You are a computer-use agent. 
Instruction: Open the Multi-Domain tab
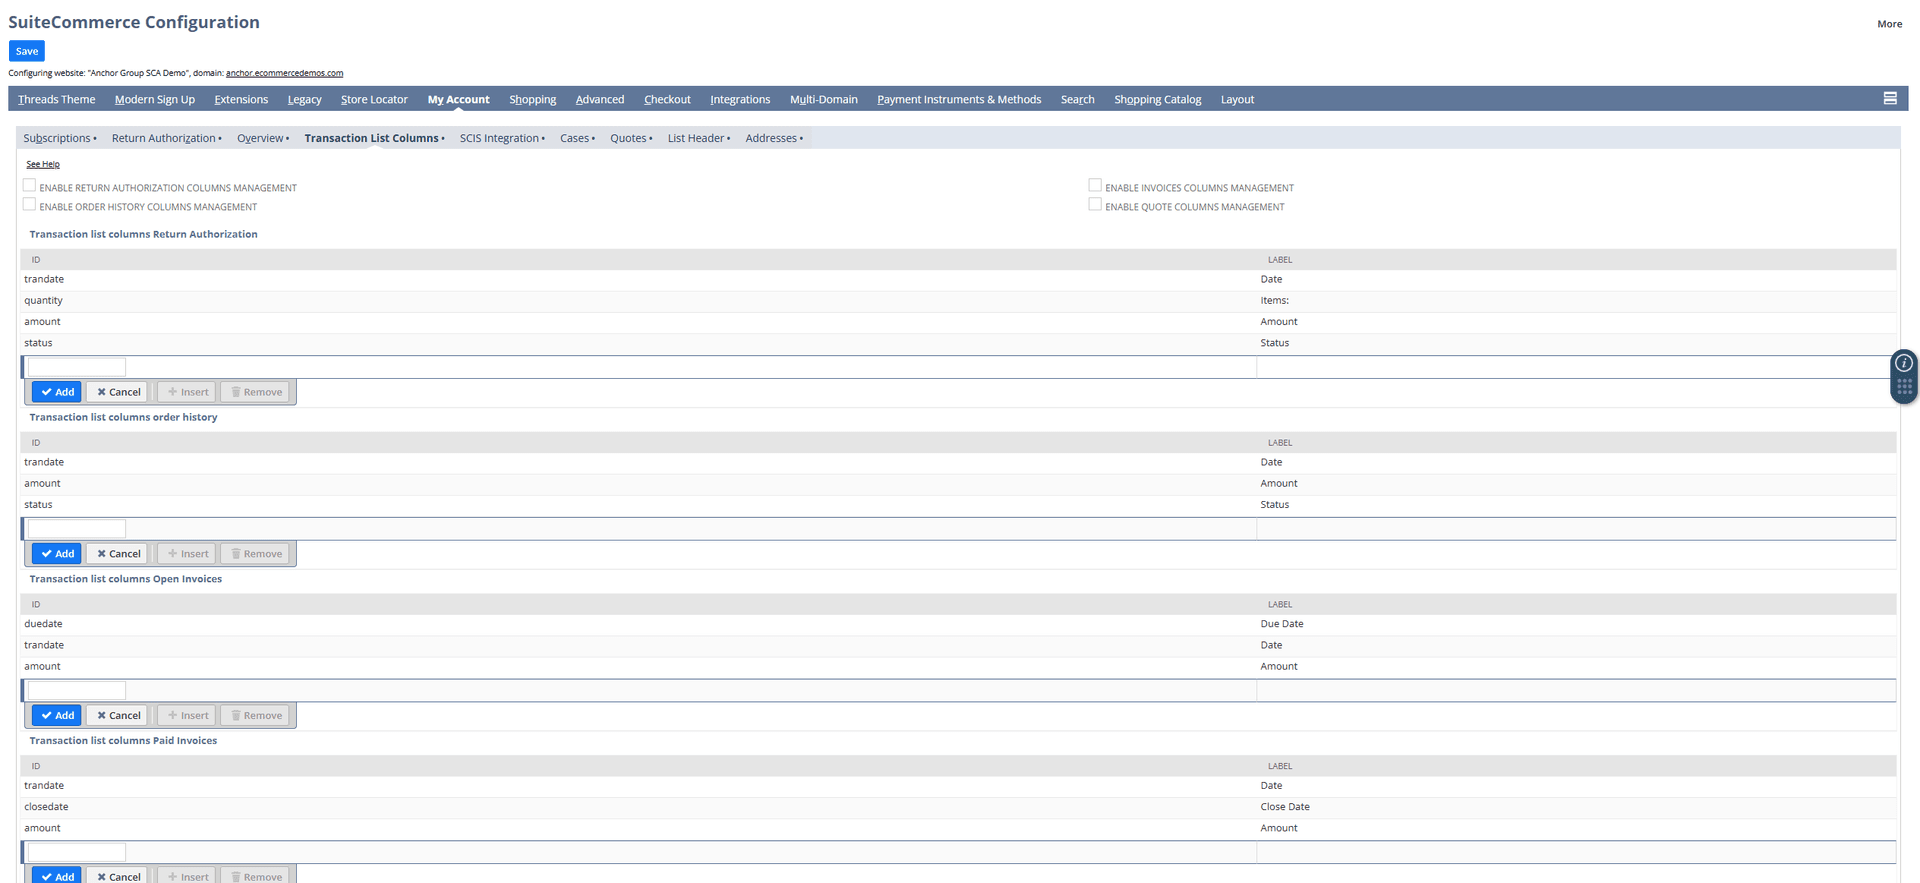pyautogui.click(x=823, y=99)
